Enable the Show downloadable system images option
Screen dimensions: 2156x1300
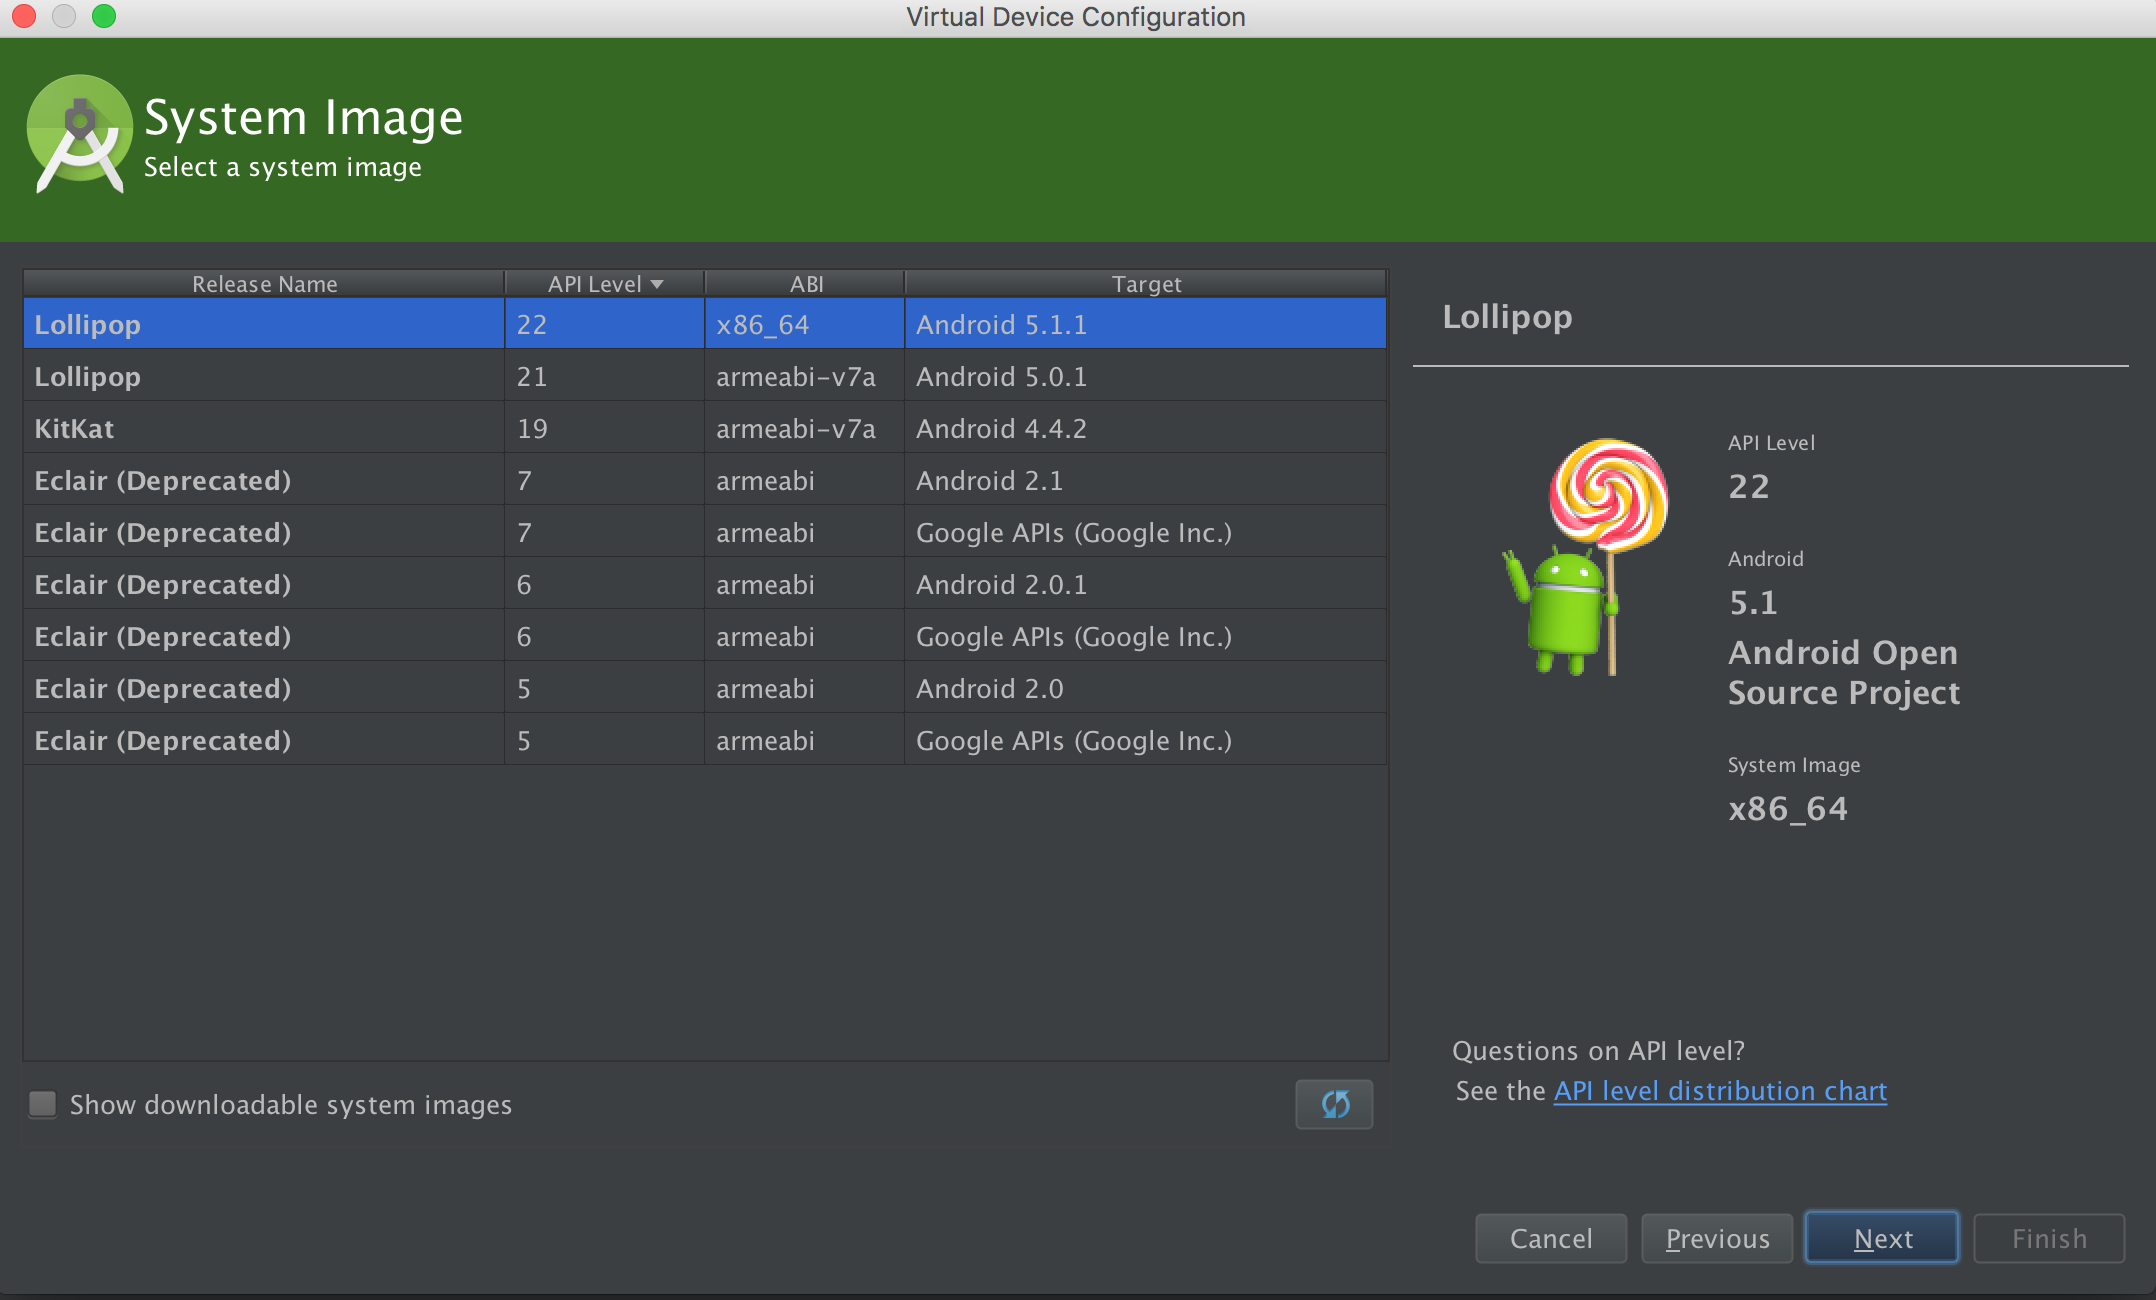(x=43, y=1103)
